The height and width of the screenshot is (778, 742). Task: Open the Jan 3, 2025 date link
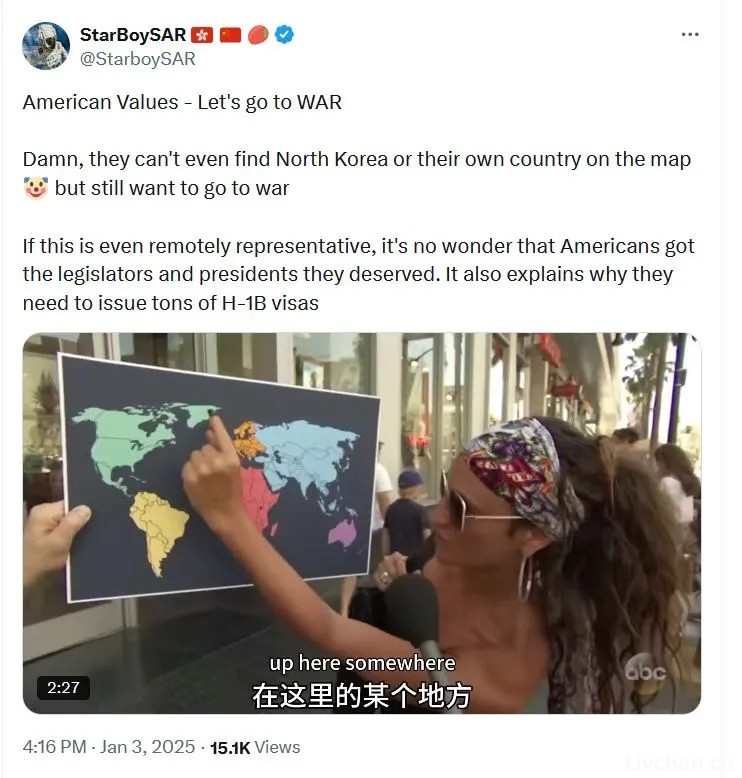tap(147, 747)
